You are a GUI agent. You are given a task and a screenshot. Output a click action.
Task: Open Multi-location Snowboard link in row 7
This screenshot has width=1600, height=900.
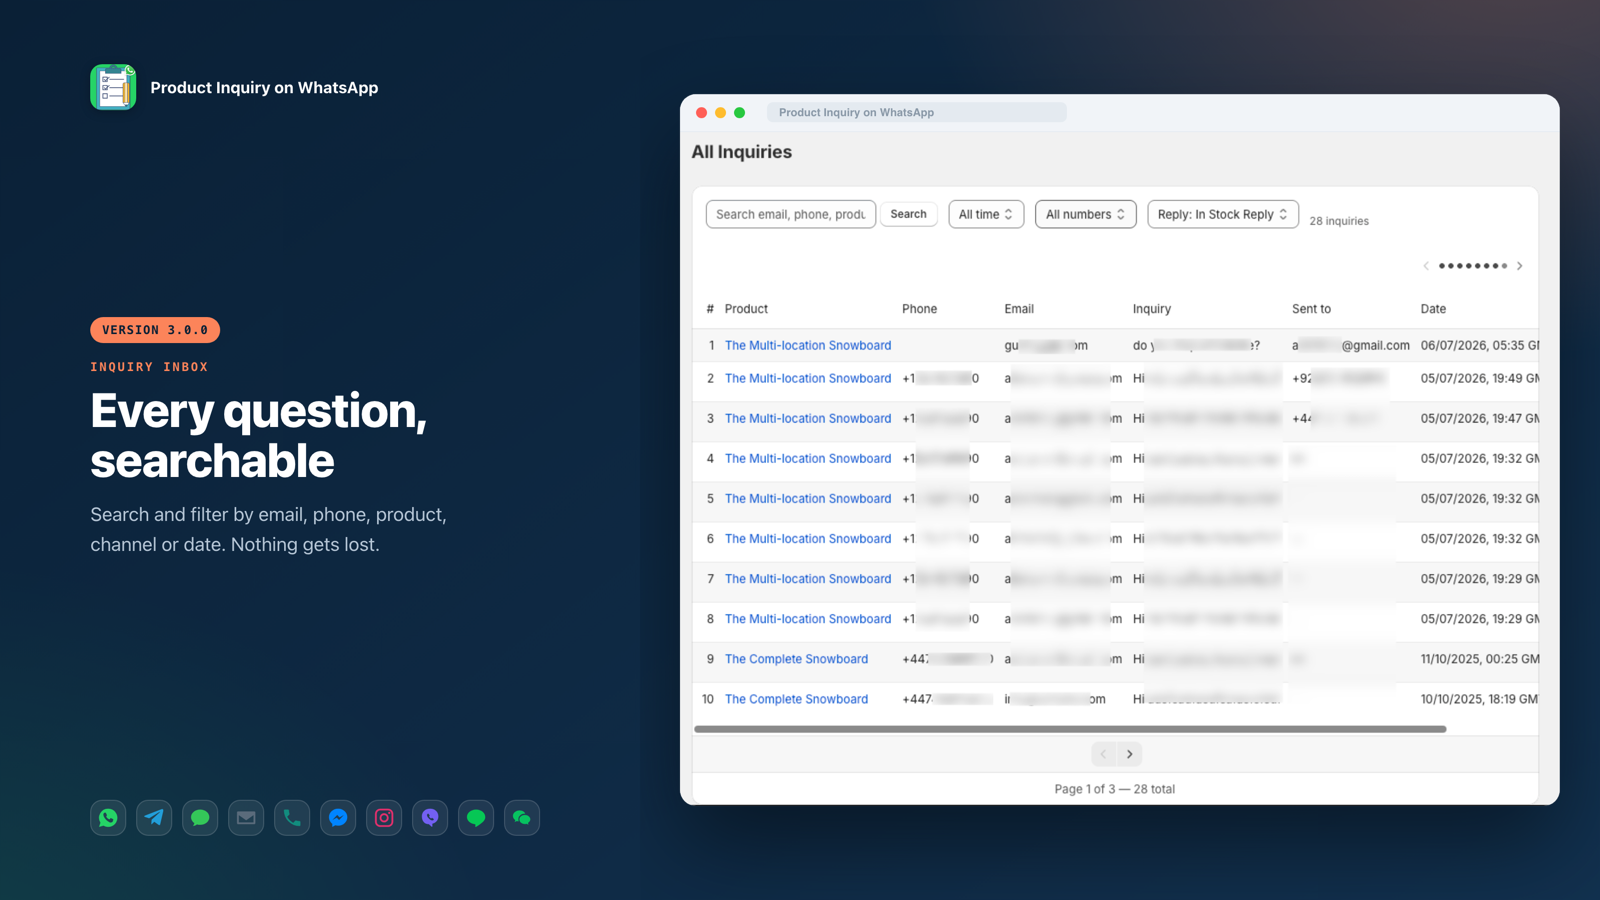click(808, 578)
